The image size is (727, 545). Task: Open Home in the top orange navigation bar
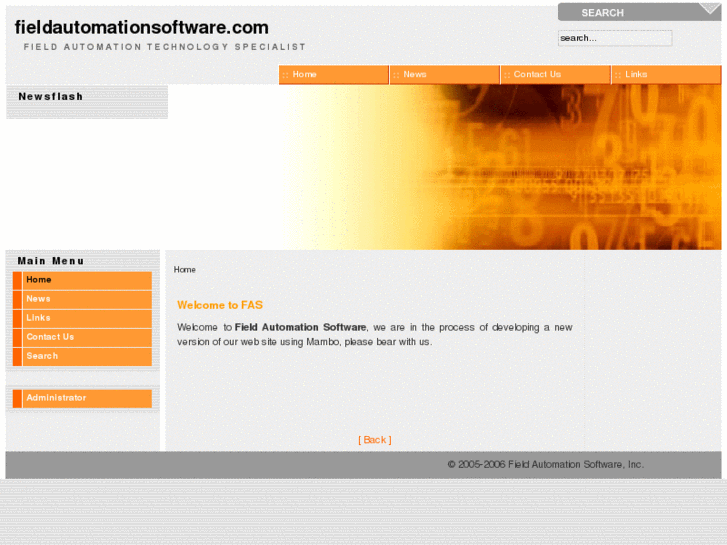click(x=333, y=75)
